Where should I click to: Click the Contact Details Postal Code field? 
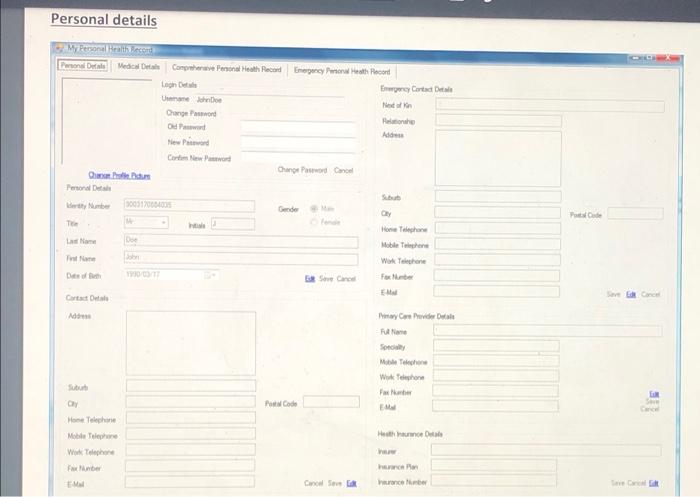pyautogui.click(x=331, y=402)
